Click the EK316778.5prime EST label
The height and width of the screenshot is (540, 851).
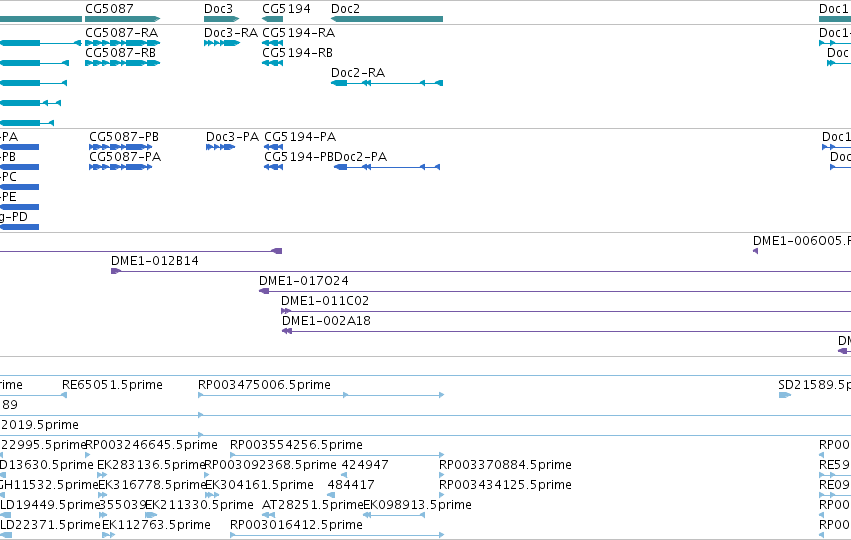click(x=152, y=485)
